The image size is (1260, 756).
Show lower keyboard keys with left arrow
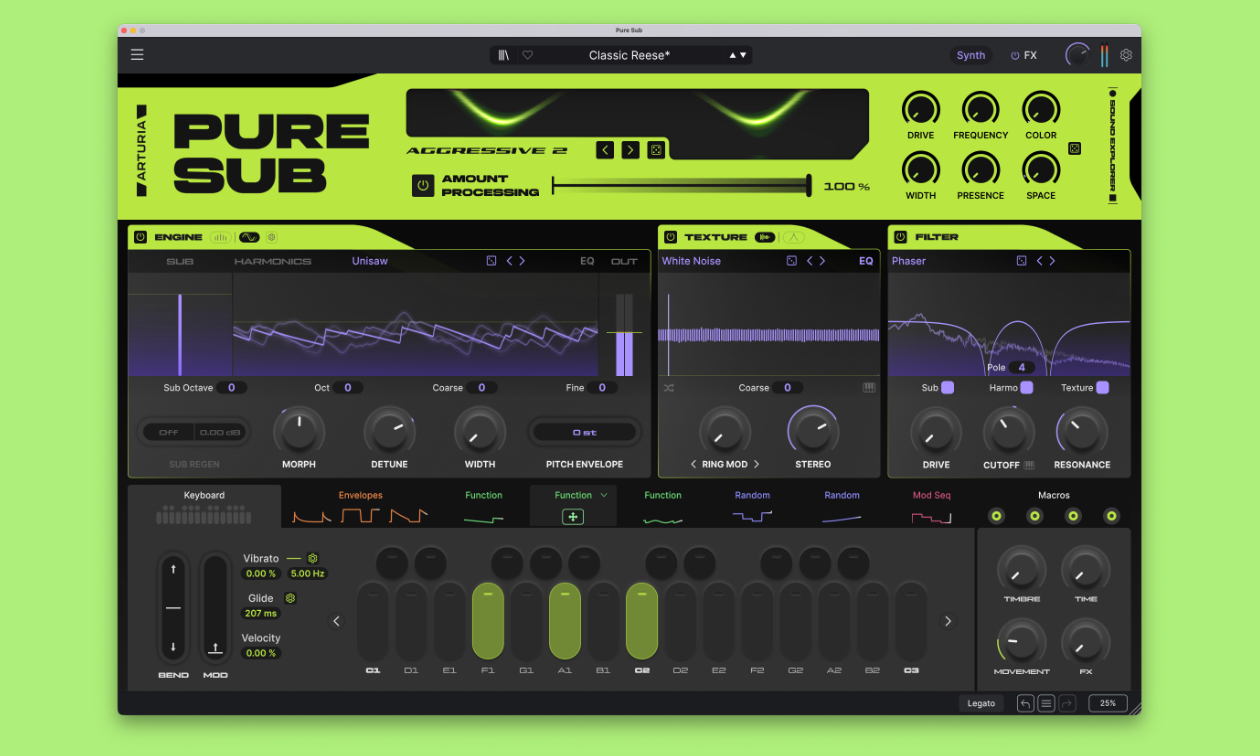pyautogui.click(x=336, y=621)
